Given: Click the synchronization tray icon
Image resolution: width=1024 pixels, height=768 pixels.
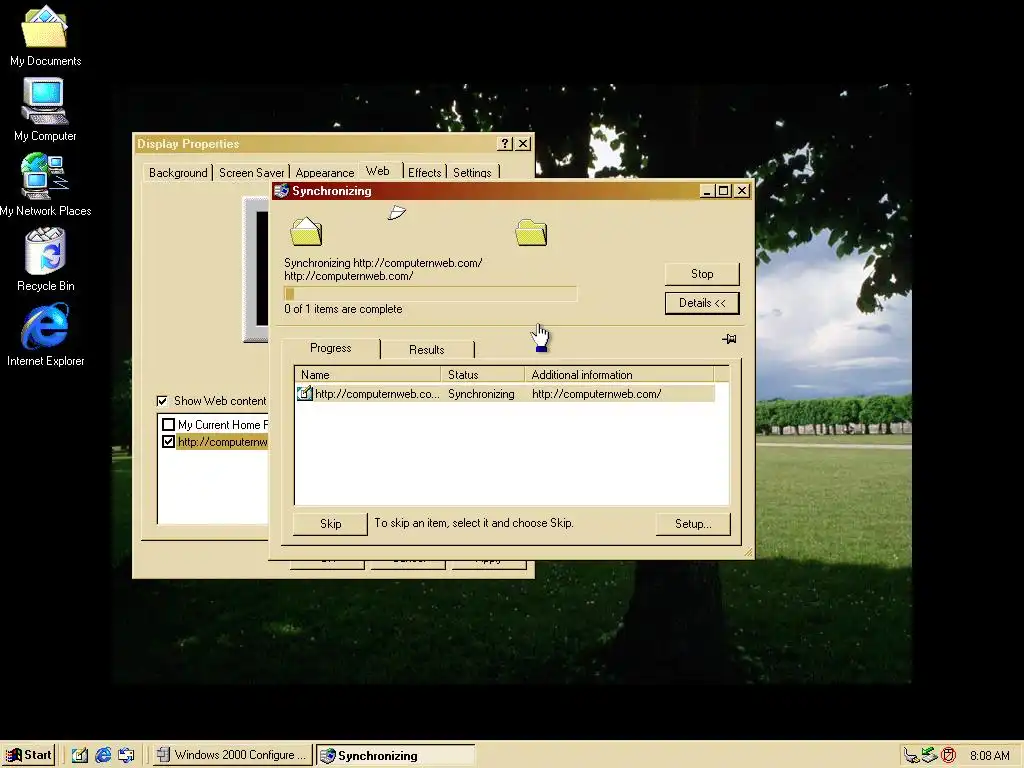Looking at the screenshot, I should (929, 756).
